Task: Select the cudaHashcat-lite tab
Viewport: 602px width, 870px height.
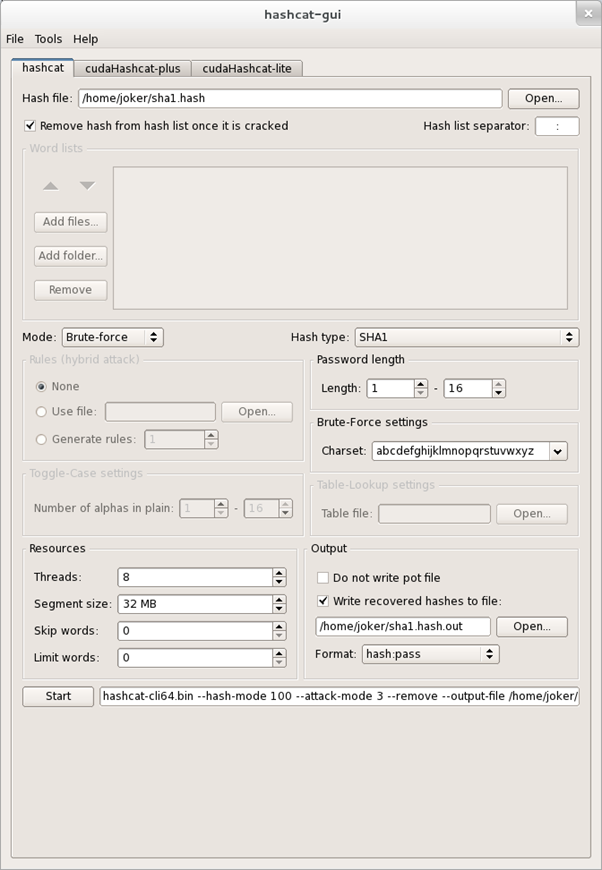Action: coord(248,68)
